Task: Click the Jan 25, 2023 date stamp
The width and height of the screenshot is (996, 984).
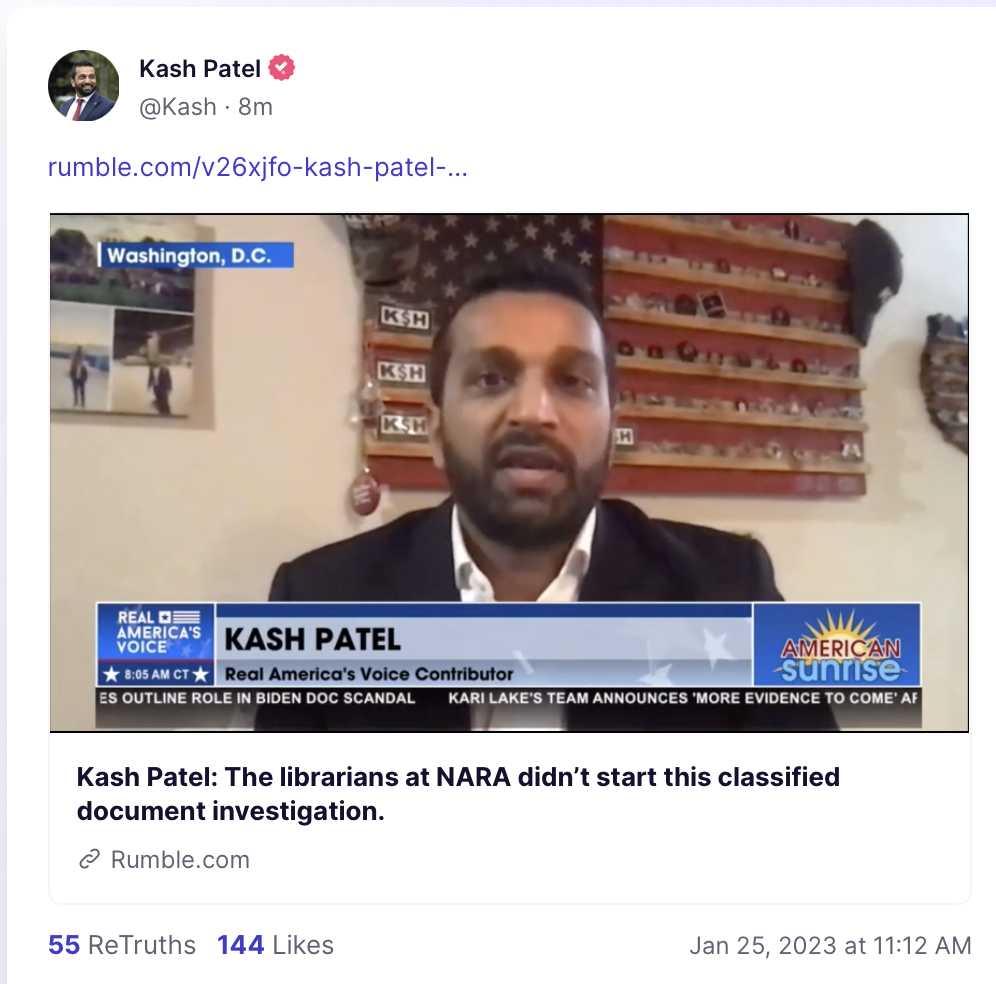Action: click(x=830, y=945)
